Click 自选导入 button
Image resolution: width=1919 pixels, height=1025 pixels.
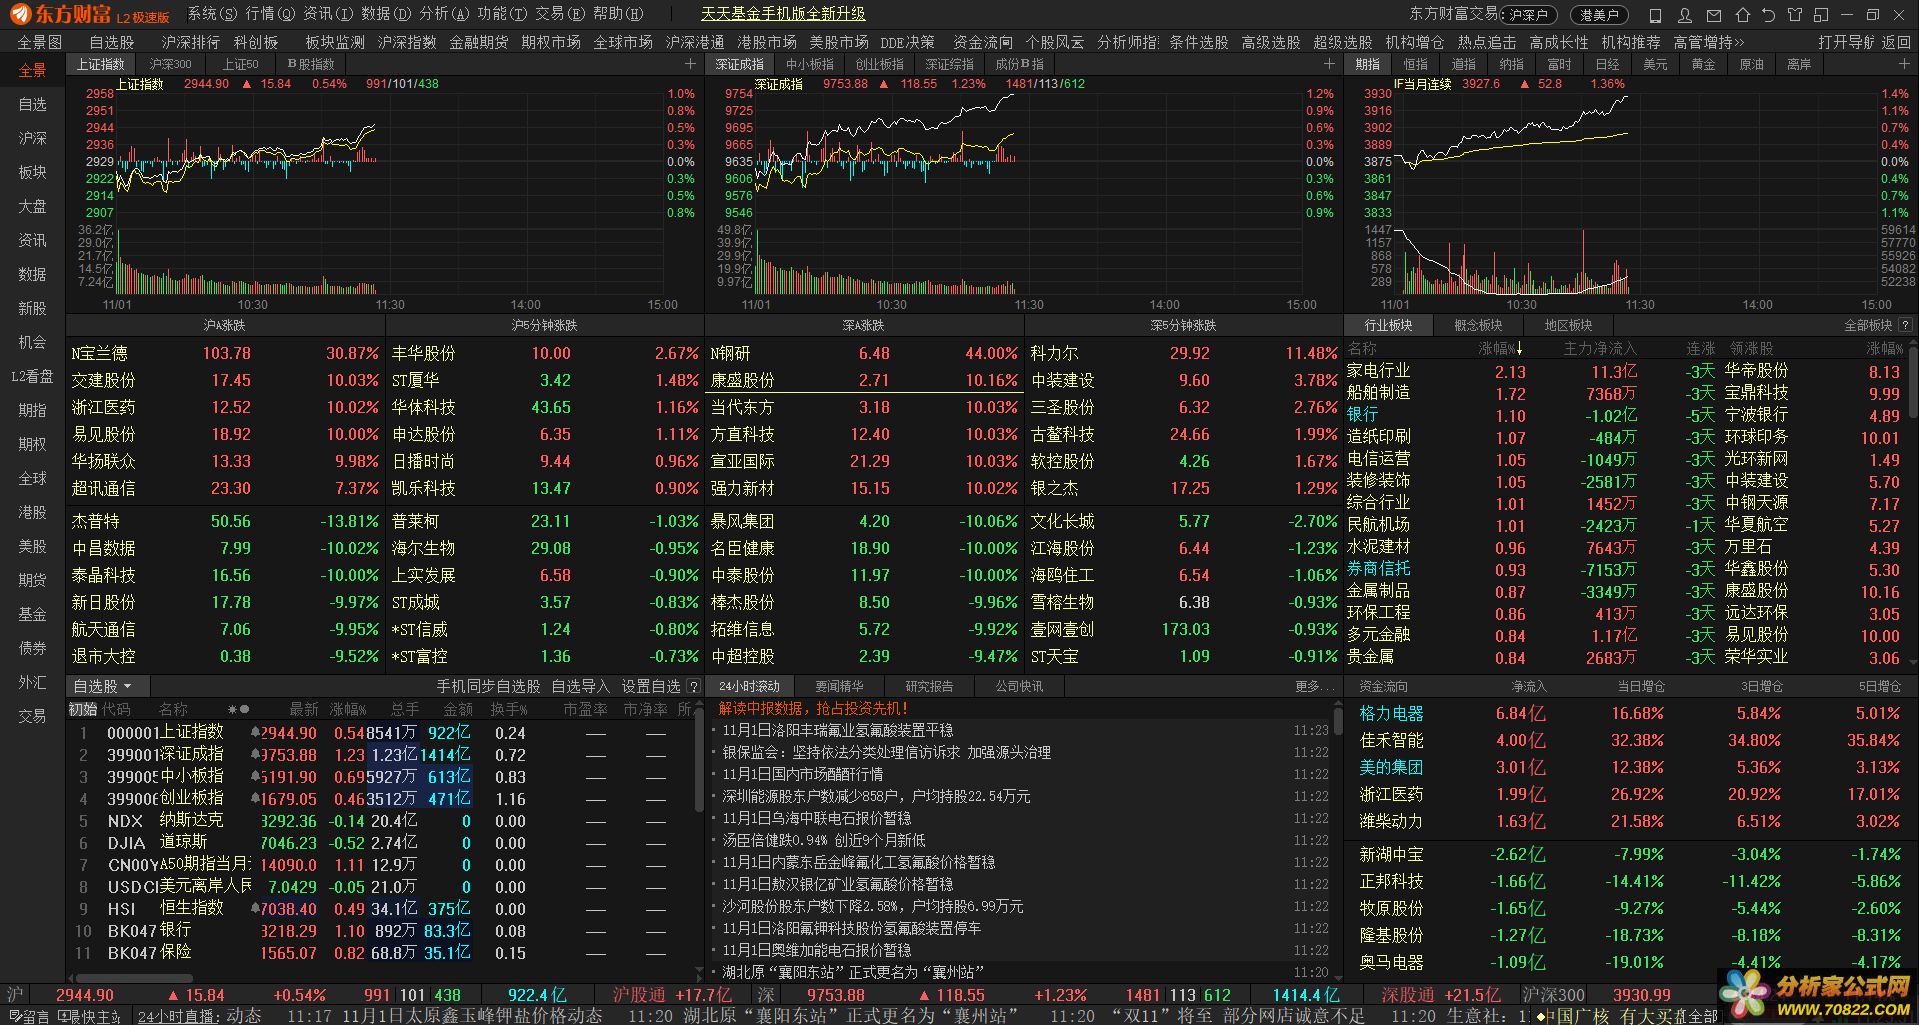tap(580, 686)
